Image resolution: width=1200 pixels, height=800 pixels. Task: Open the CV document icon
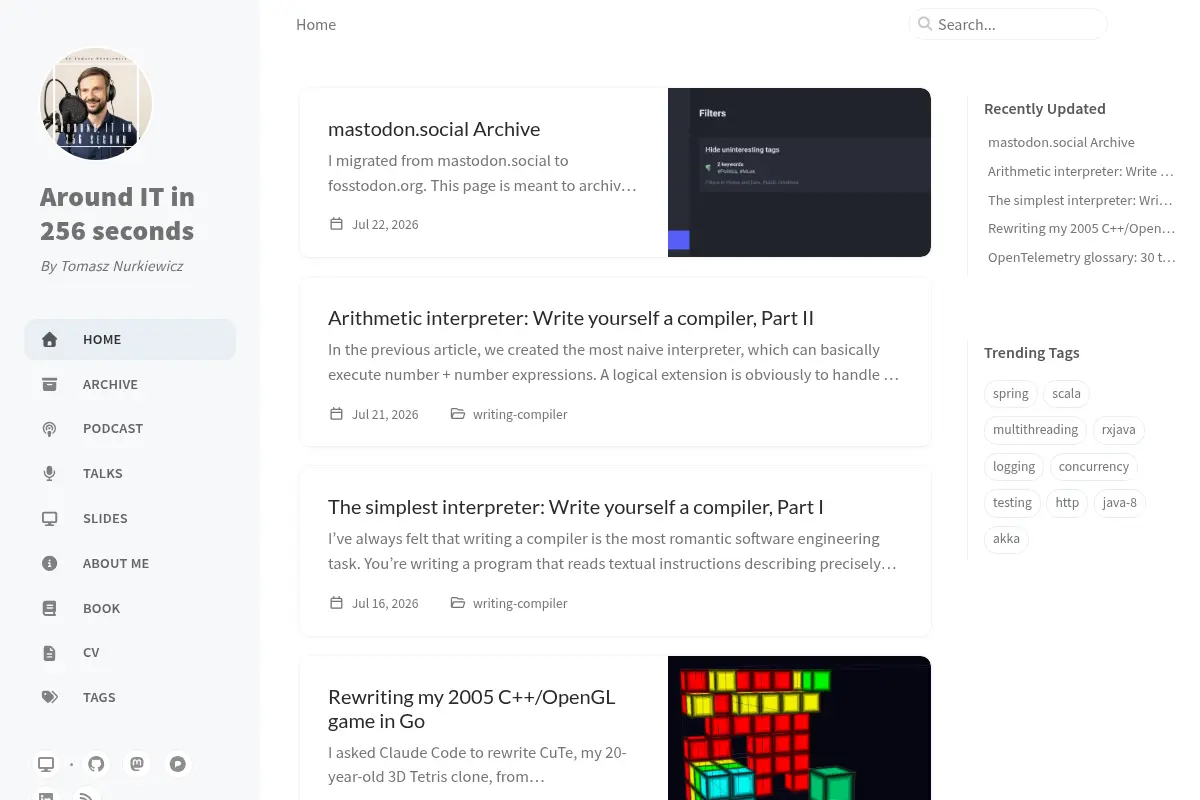pyautogui.click(x=49, y=652)
